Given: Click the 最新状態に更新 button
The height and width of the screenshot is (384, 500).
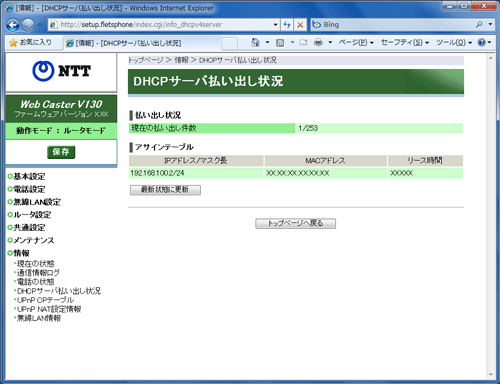Looking at the screenshot, I should 165,190.
